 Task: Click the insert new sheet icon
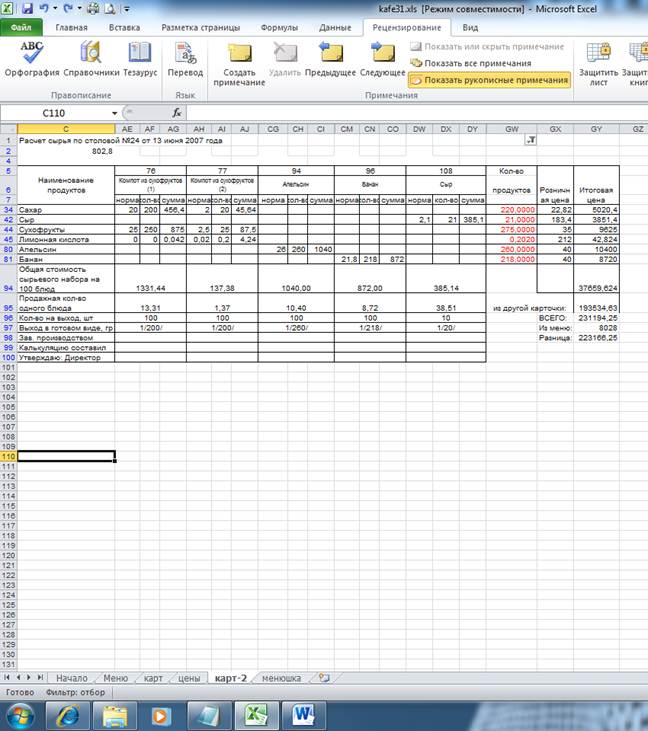click(x=324, y=678)
